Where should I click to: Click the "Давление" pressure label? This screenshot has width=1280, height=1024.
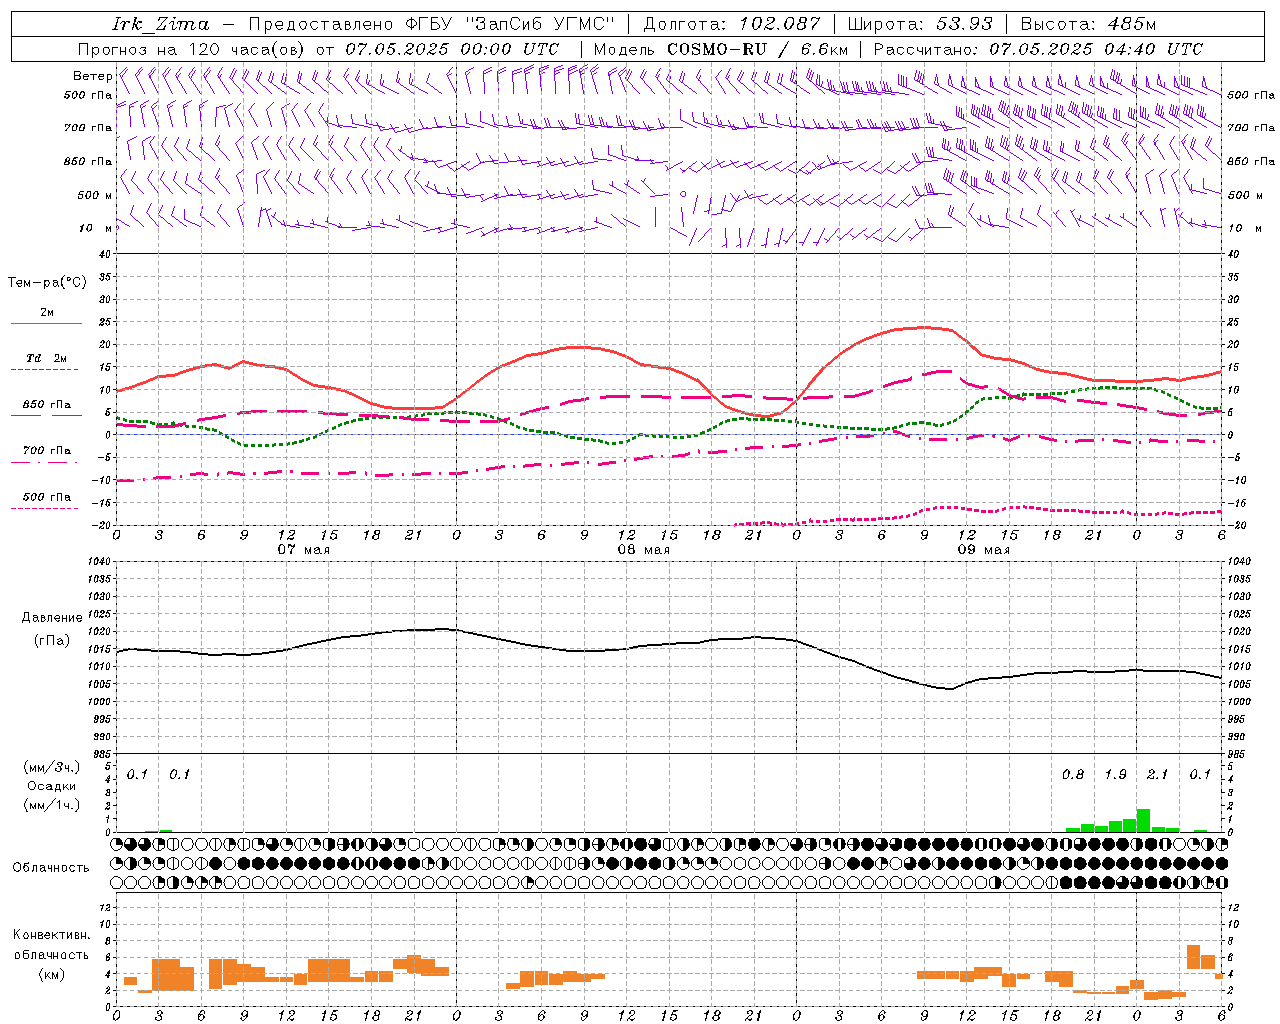pyautogui.click(x=52, y=618)
